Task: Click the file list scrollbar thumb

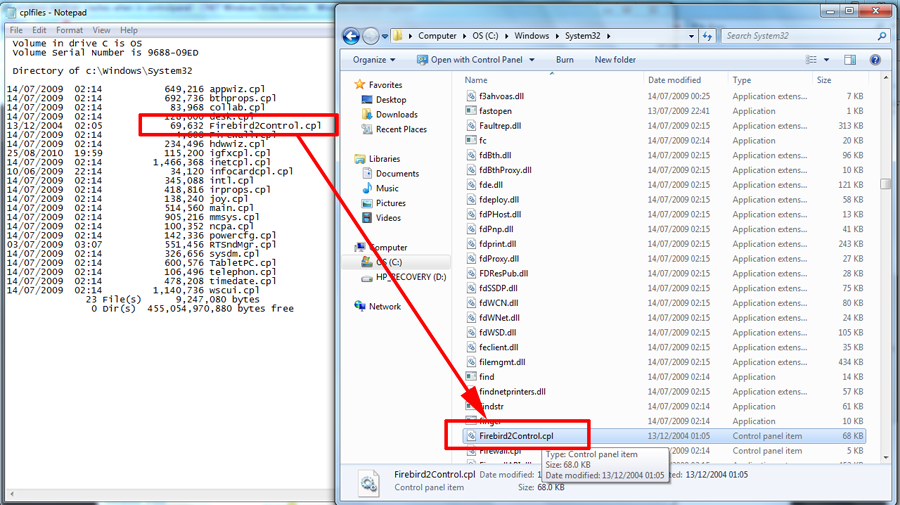Action: pyautogui.click(x=885, y=184)
